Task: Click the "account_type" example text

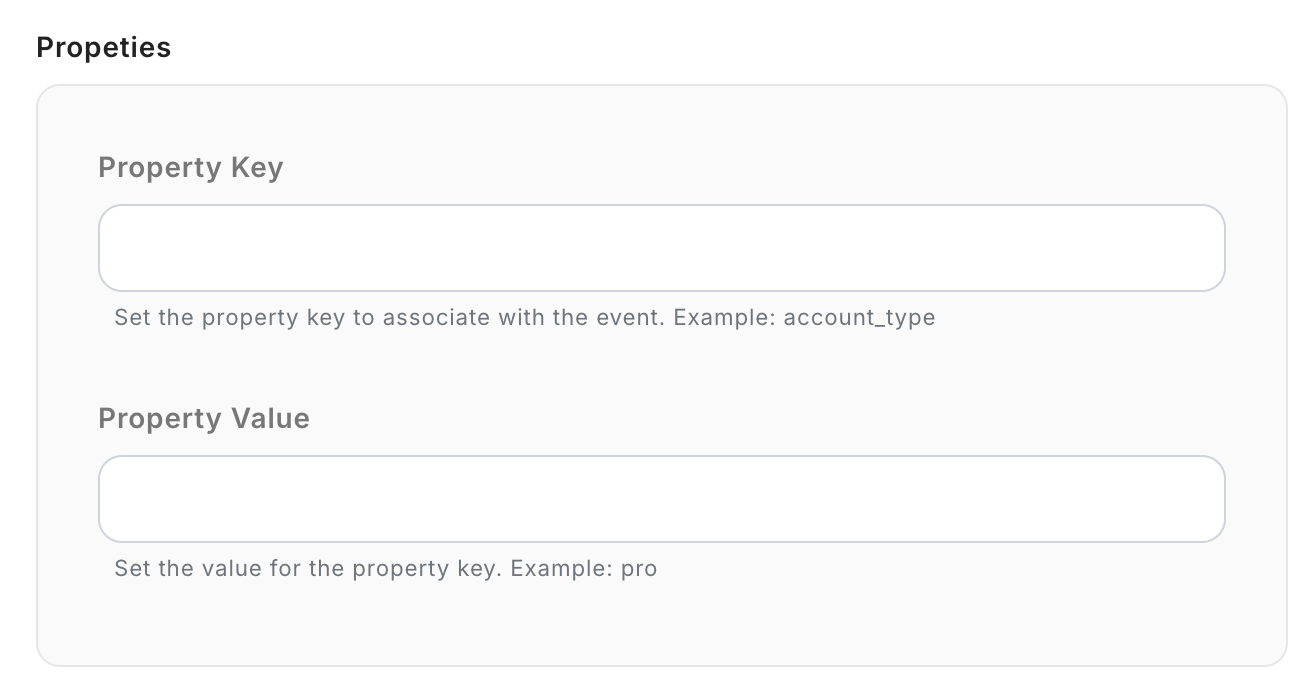Action: click(x=859, y=318)
